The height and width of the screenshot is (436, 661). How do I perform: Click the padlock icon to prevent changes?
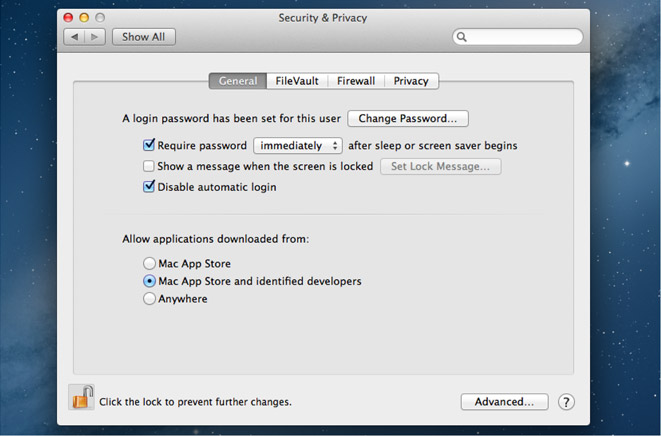(x=81, y=398)
